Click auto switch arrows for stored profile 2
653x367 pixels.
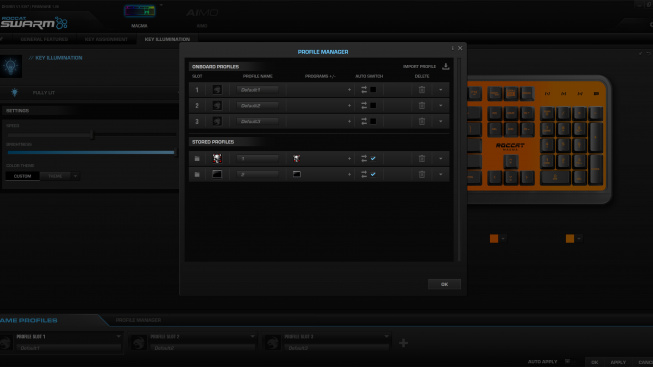pyautogui.click(x=364, y=174)
